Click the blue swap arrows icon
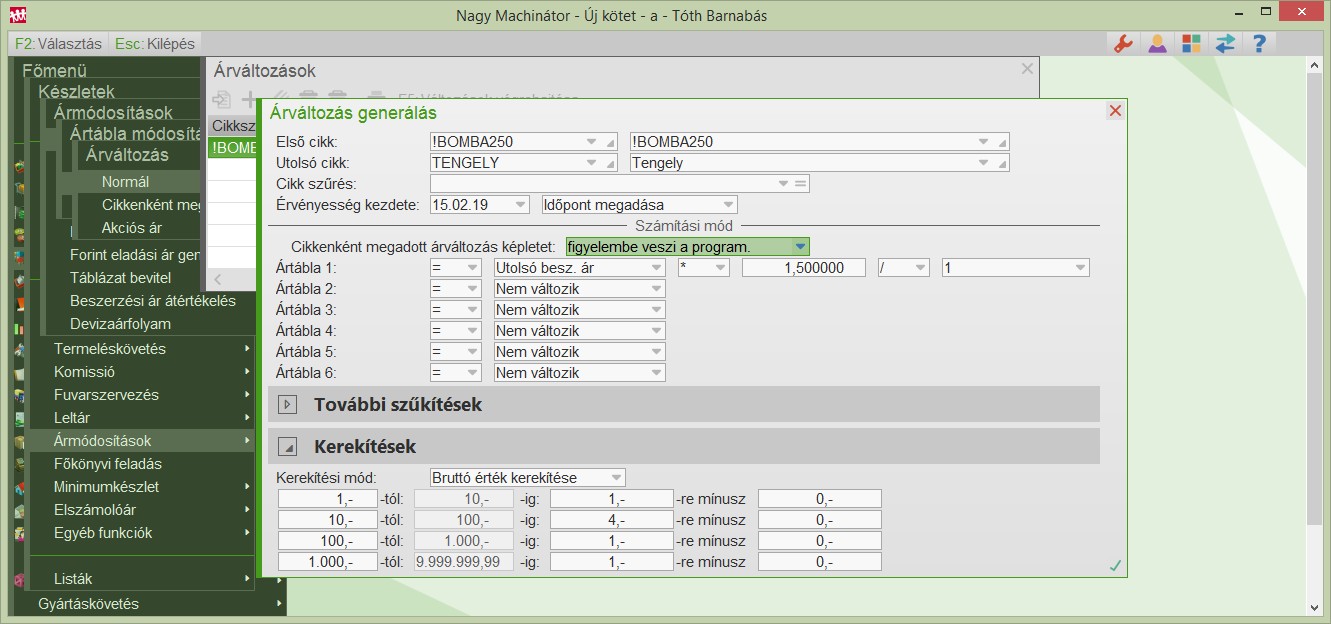 coord(1225,44)
